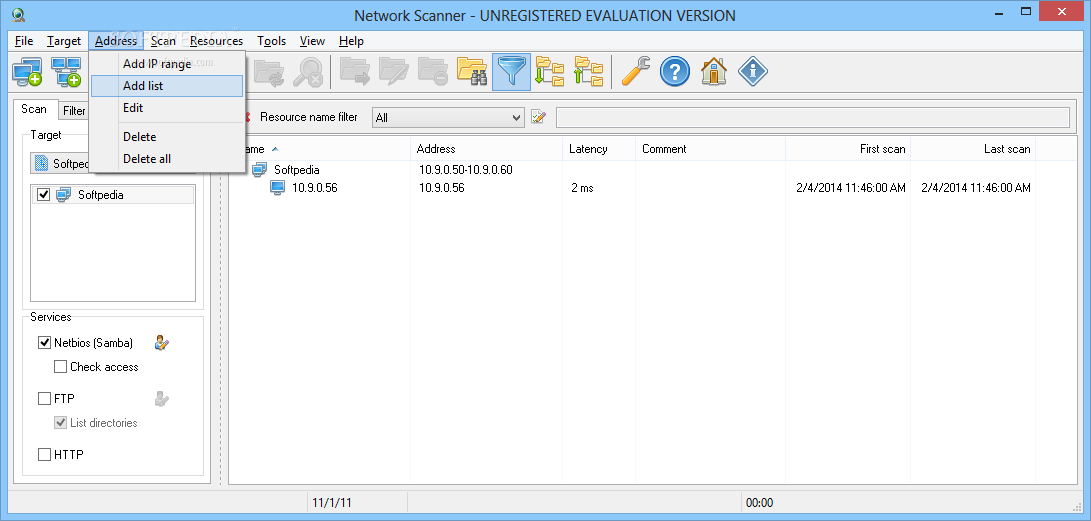Sort by the Comment column header
Viewport: 1091px width, 521px height.
point(710,149)
